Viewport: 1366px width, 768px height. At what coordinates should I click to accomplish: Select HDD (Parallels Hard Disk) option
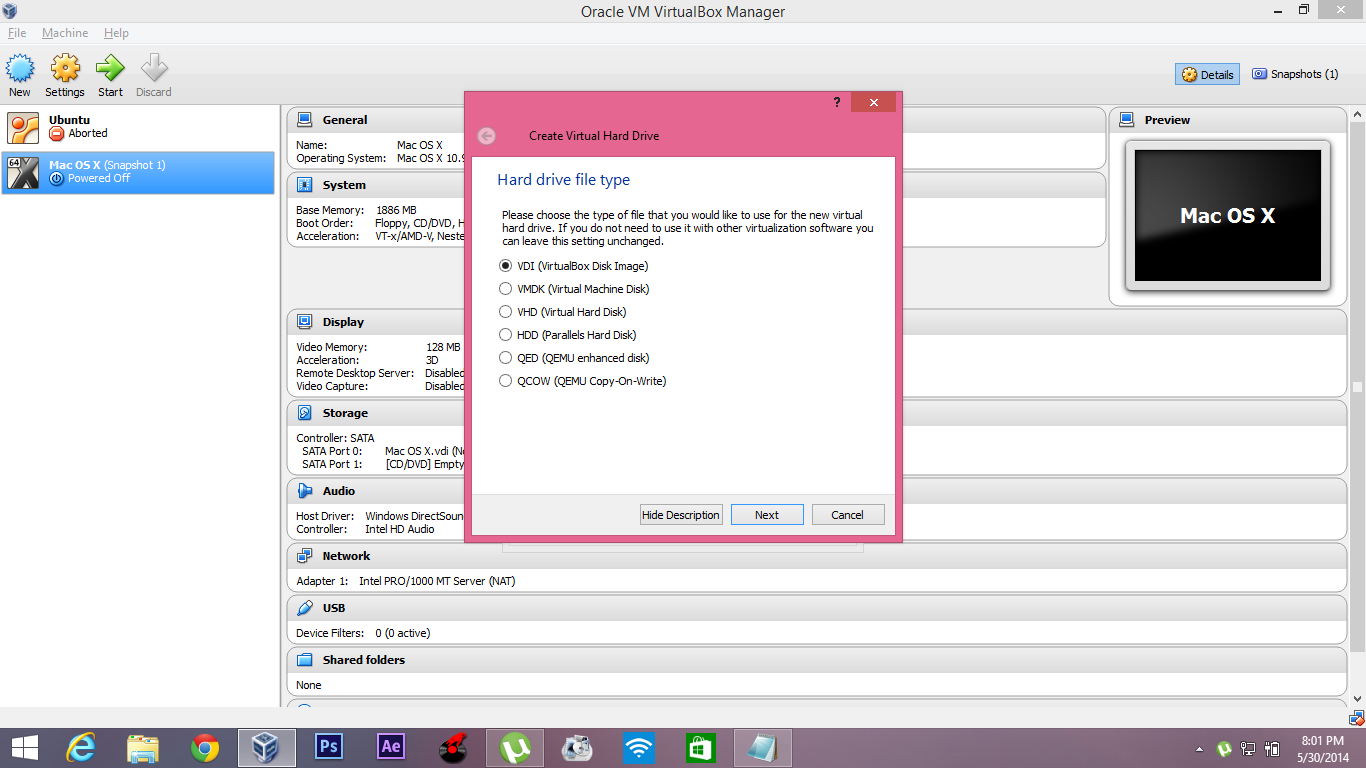tap(567, 335)
